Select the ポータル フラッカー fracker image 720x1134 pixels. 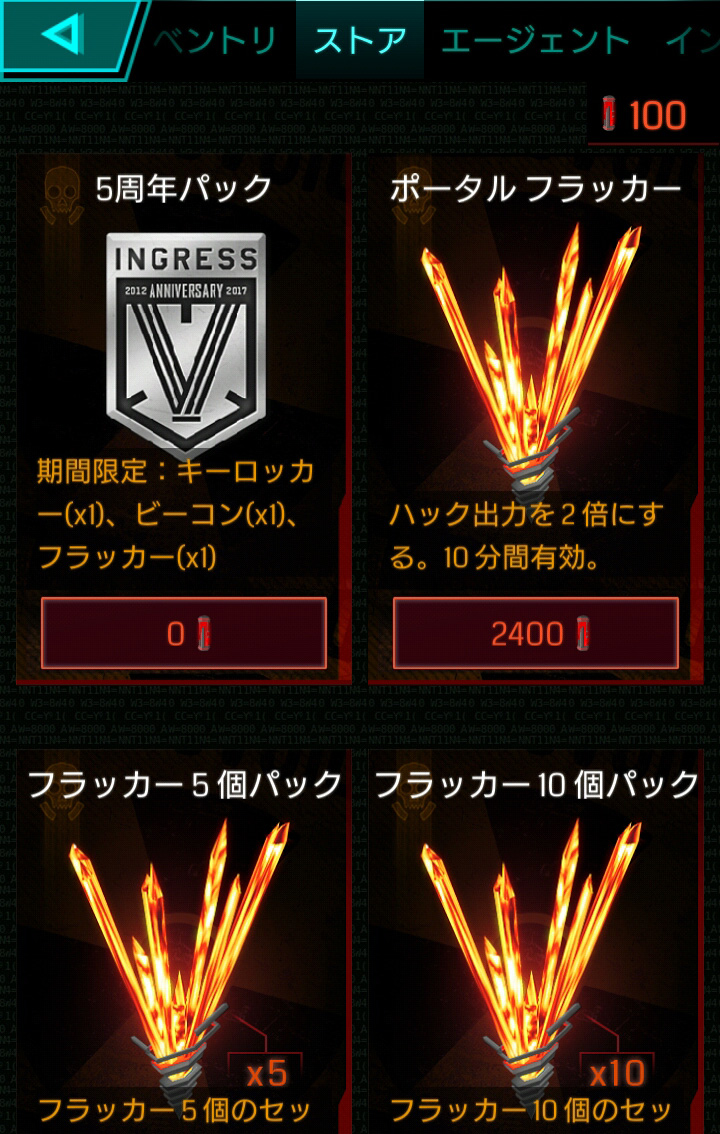(533, 358)
